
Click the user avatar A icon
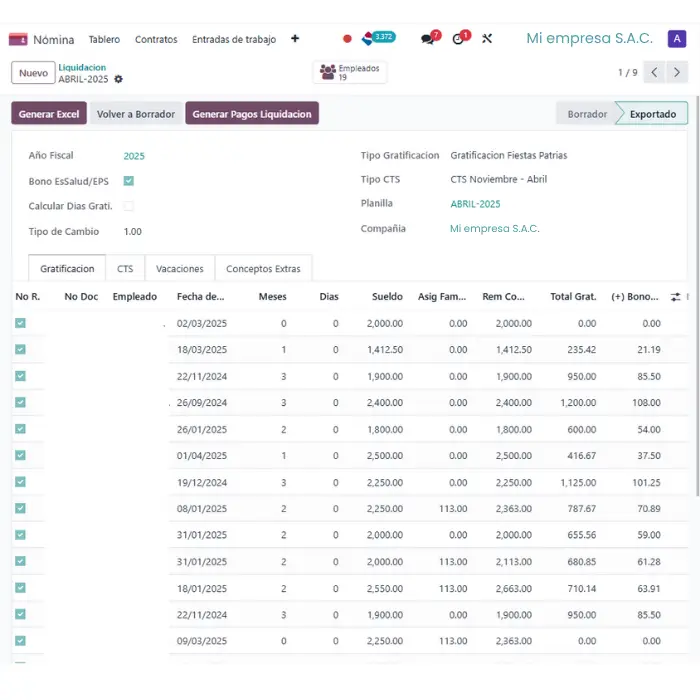[x=677, y=39]
